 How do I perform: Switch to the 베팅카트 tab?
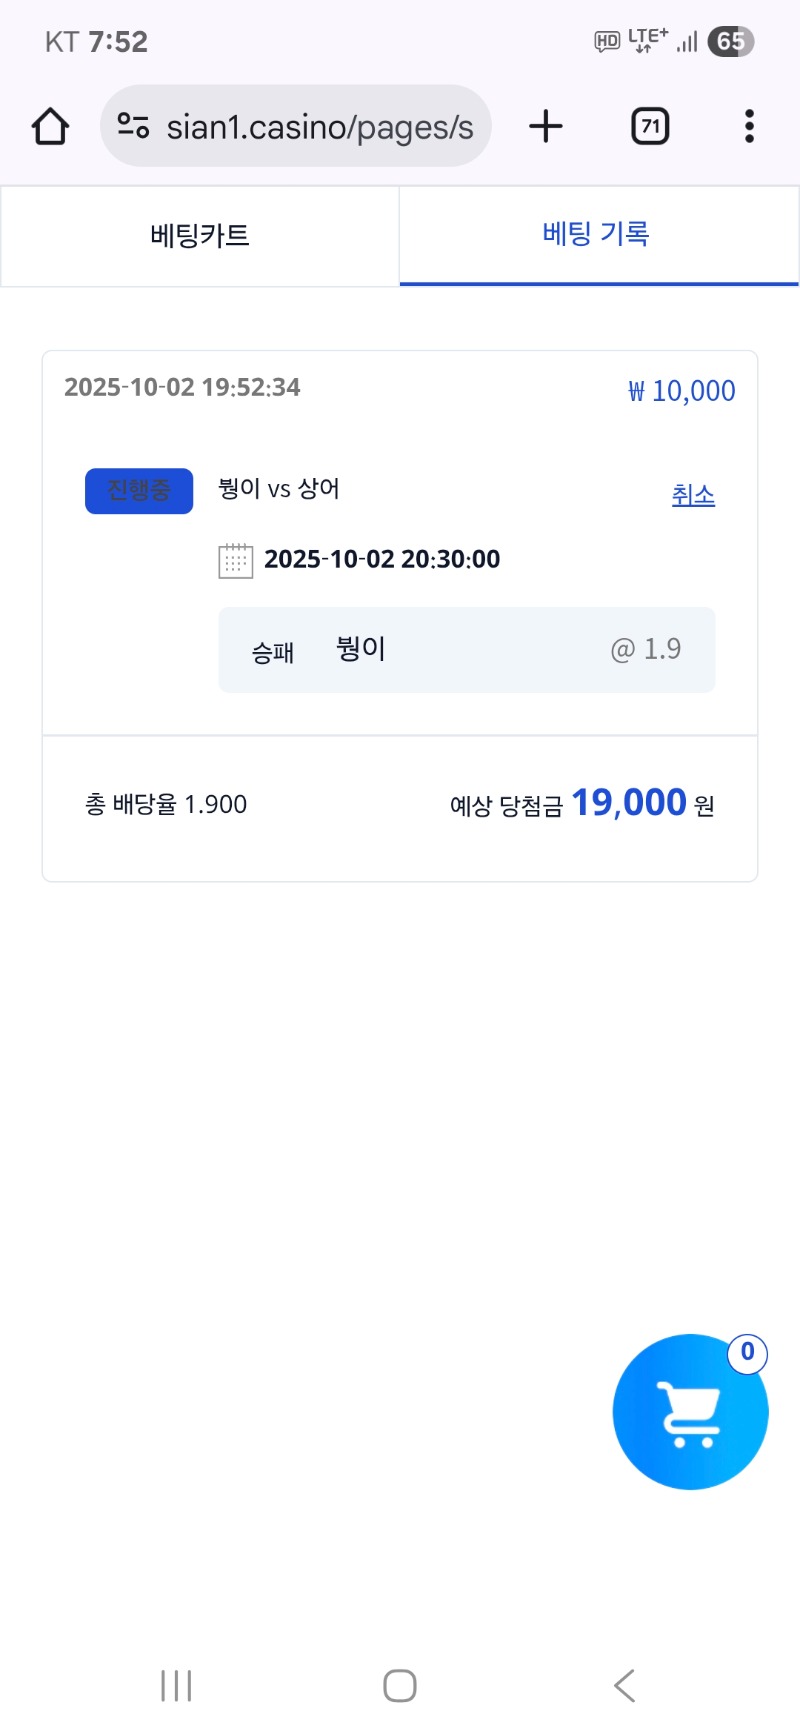[200, 236]
